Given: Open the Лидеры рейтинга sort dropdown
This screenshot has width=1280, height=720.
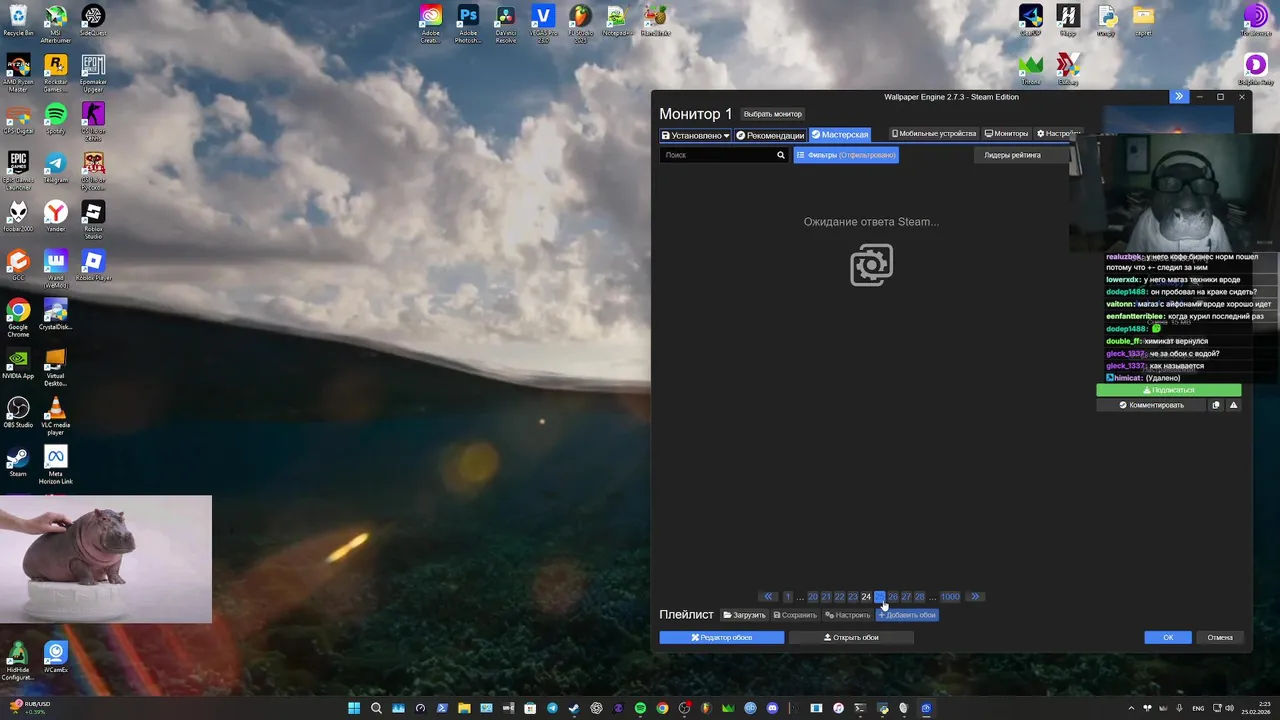Looking at the screenshot, I should click(1021, 155).
